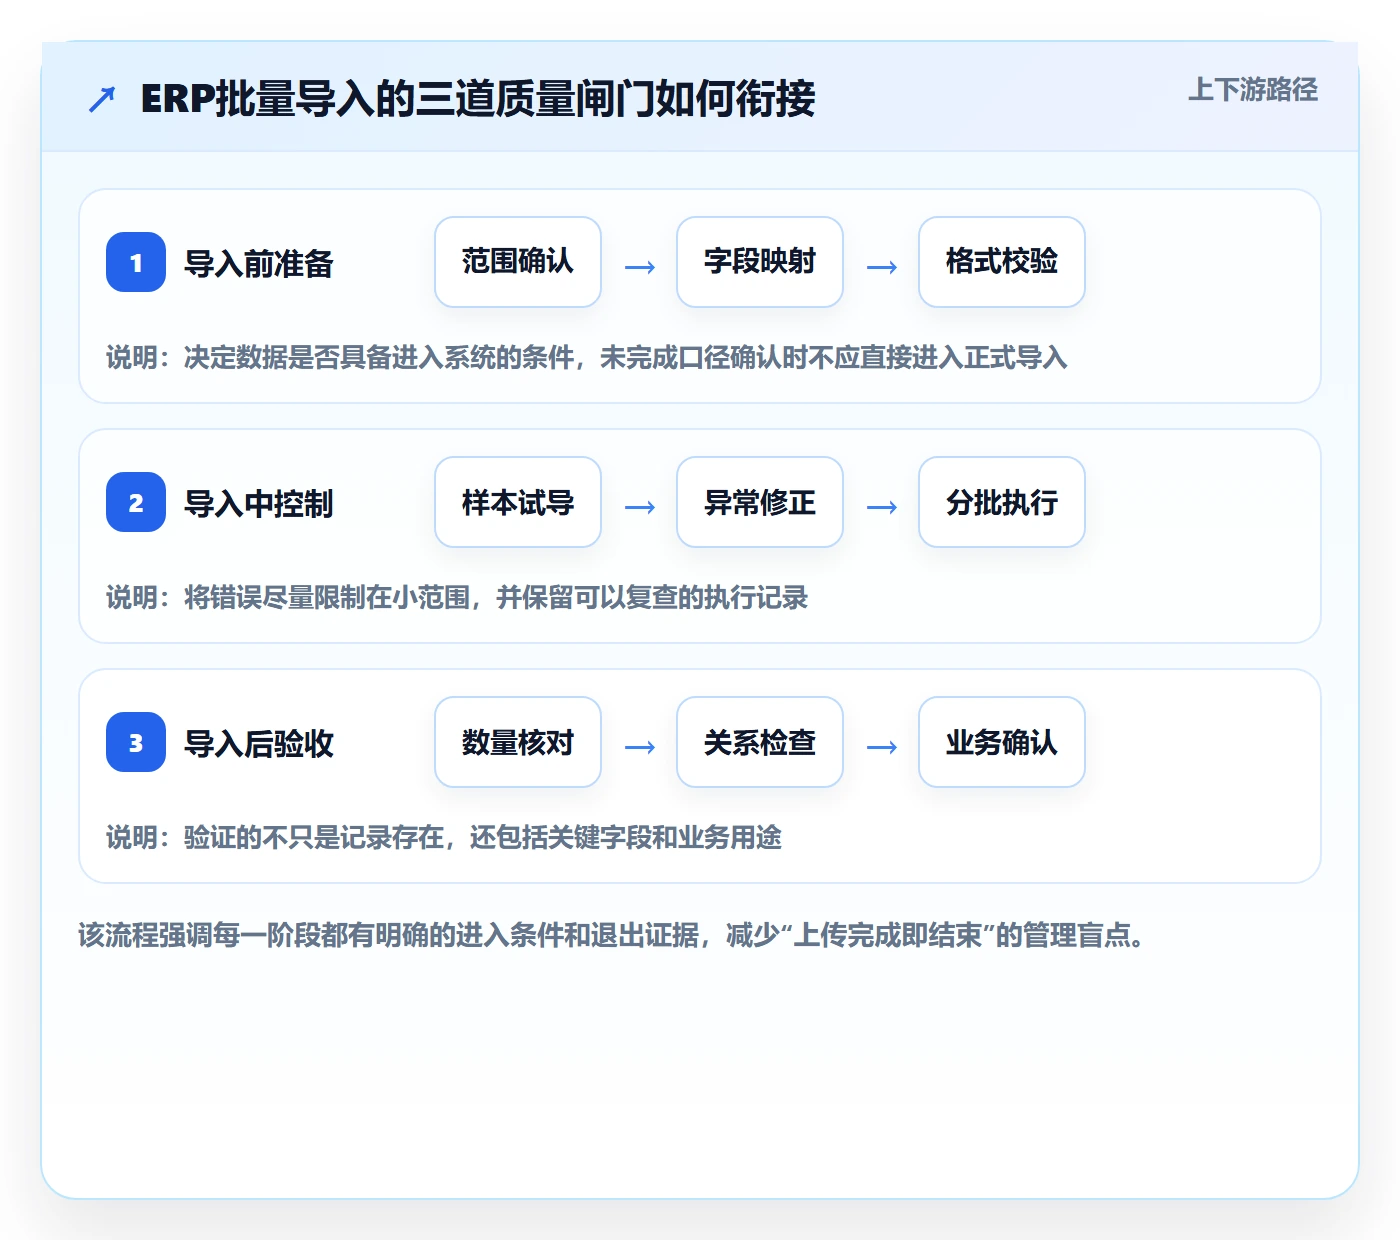Click the 字段映射 step chip

tap(760, 262)
